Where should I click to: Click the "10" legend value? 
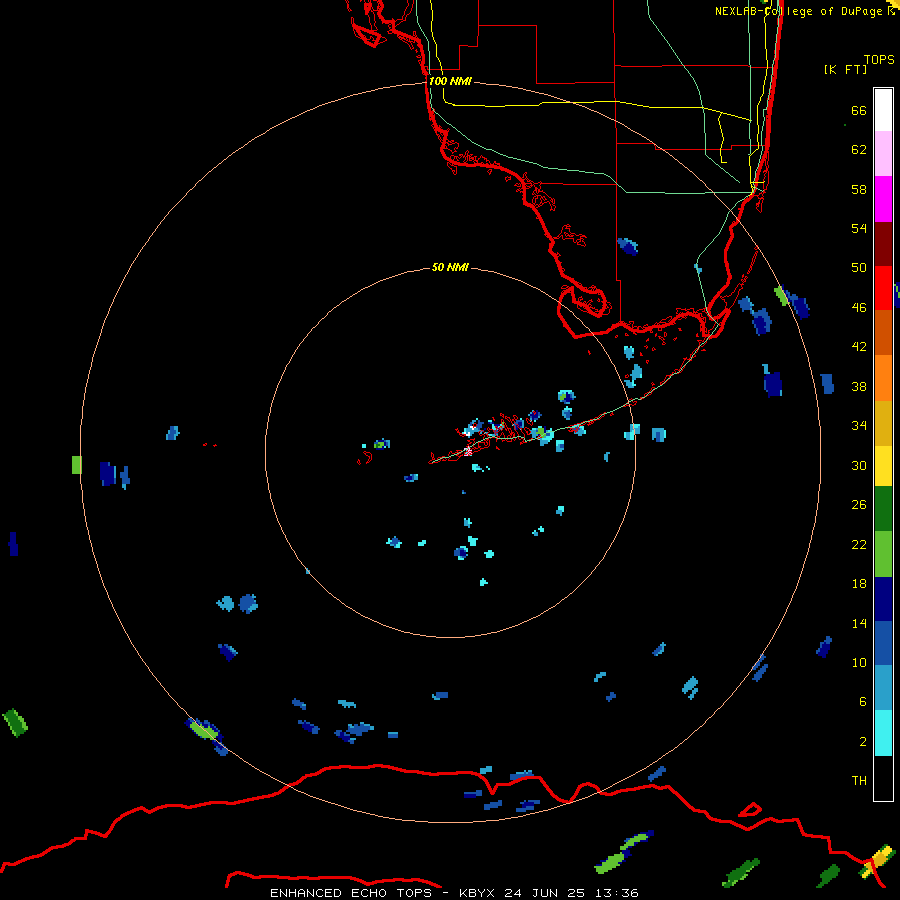click(859, 663)
